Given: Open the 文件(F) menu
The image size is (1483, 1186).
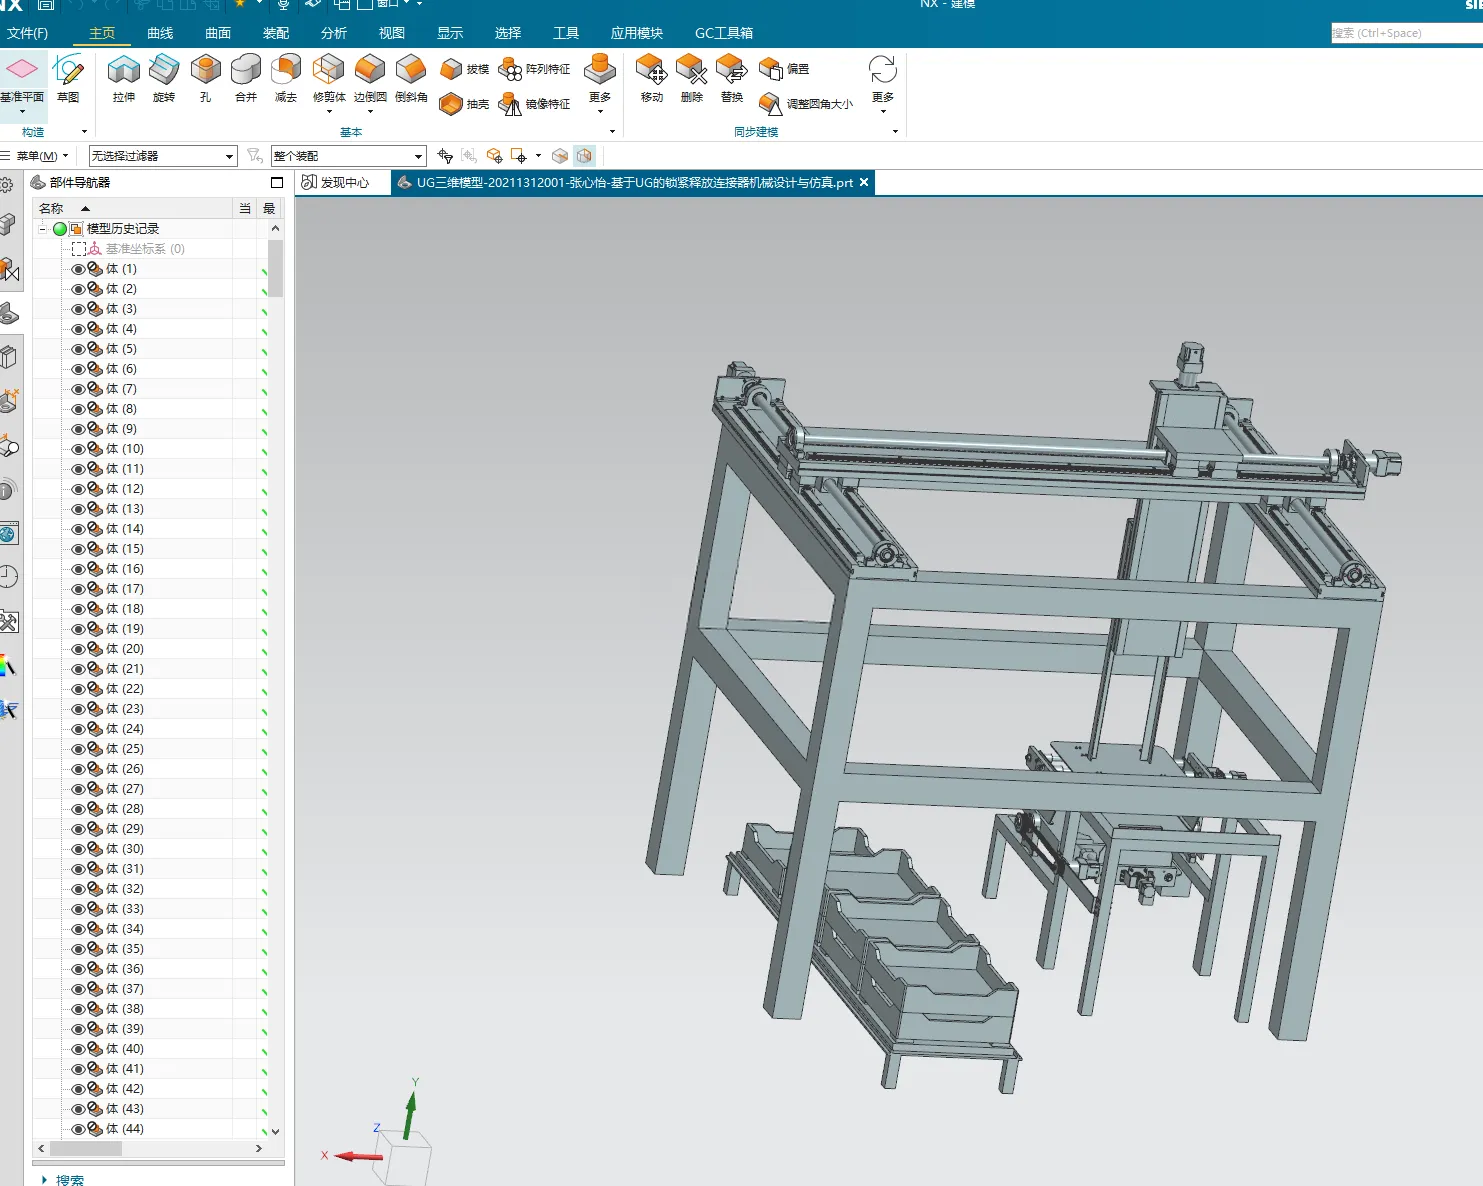Looking at the screenshot, I should (27, 33).
